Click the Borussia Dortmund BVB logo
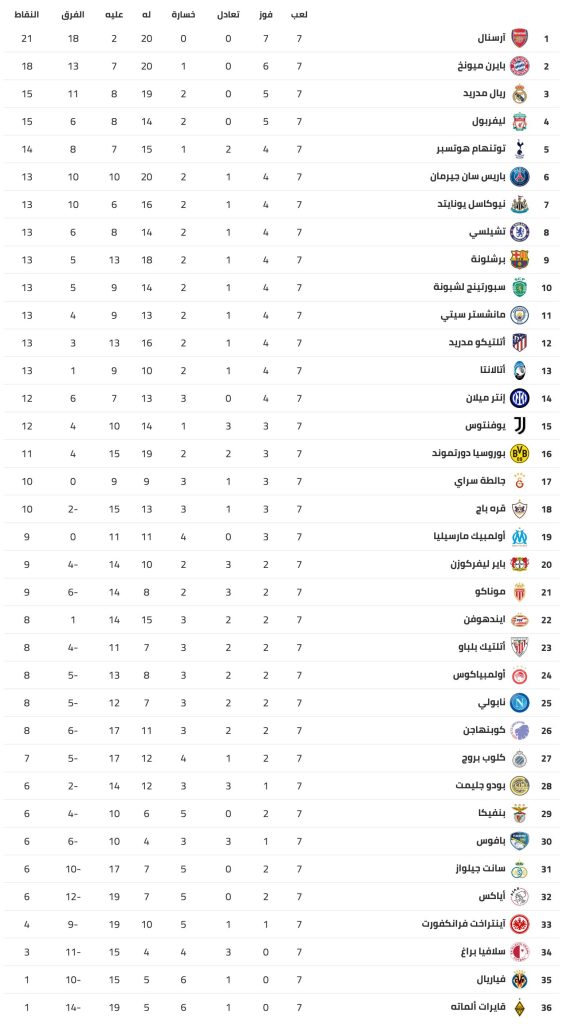This screenshot has height=1024, width=563. pyautogui.click(x=519, y=453)
